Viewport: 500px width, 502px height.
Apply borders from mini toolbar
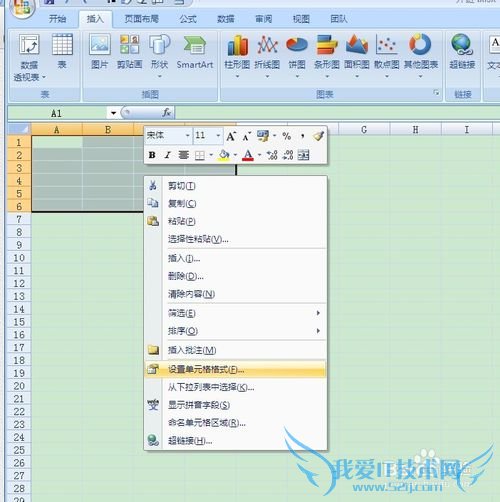point(199,155)
